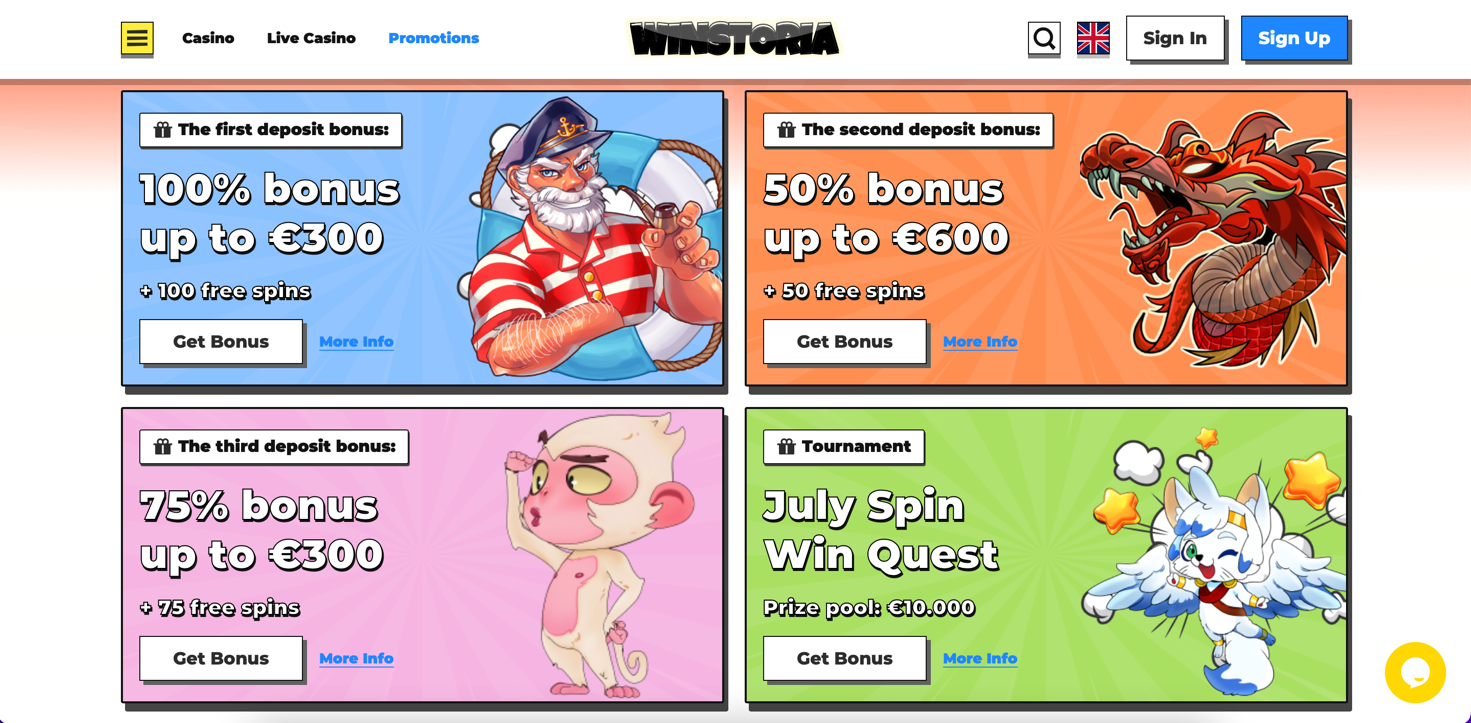The width and height of the screenshot is (1471, 723).
Task: Click the blue Sign Up button
Action: 1294,38
